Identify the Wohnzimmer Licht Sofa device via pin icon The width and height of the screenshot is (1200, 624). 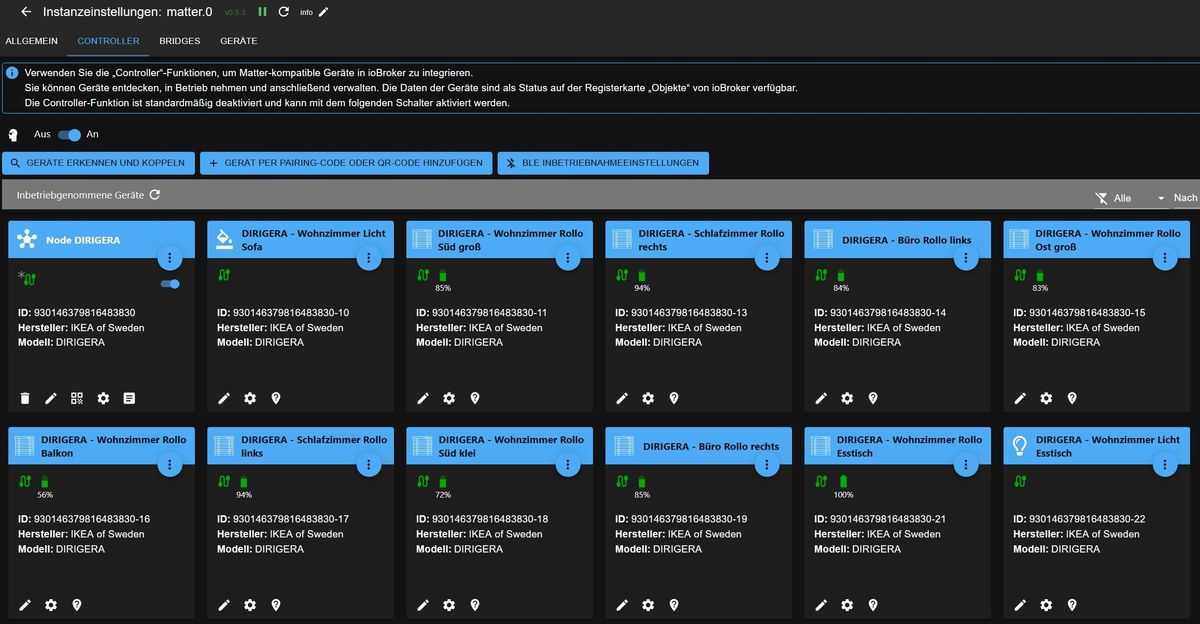tap(276, 398)
